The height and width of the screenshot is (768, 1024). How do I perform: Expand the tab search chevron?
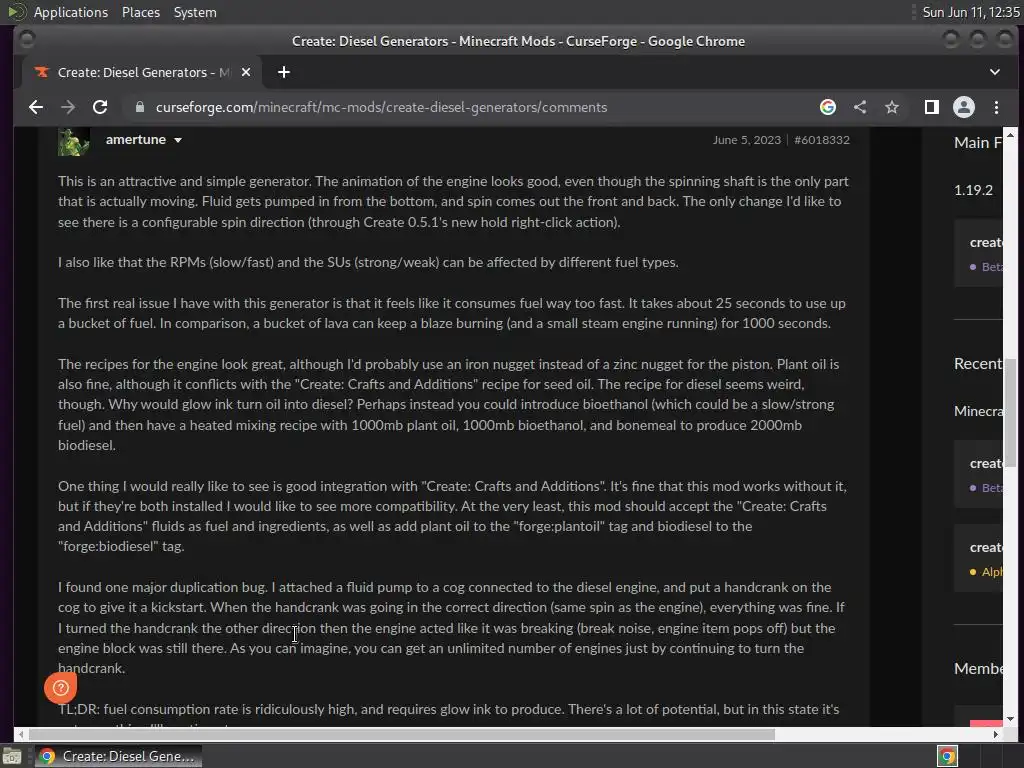(x=995, y=72)
